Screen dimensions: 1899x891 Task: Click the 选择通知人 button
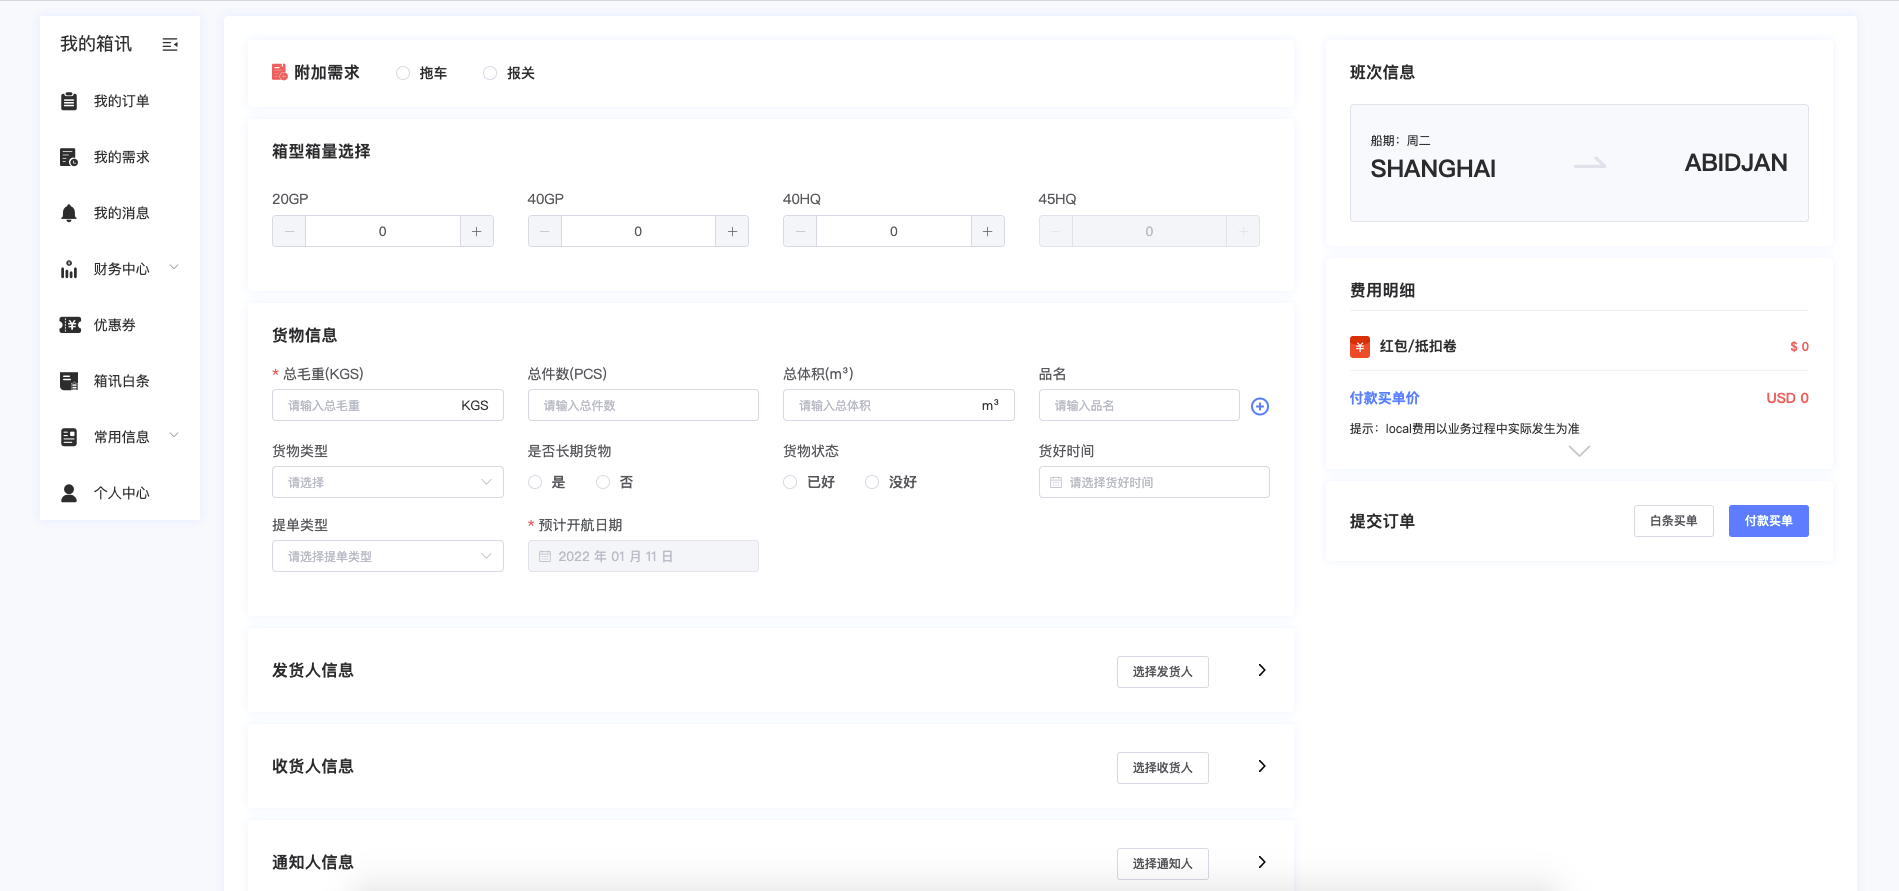click(1163, 864)
